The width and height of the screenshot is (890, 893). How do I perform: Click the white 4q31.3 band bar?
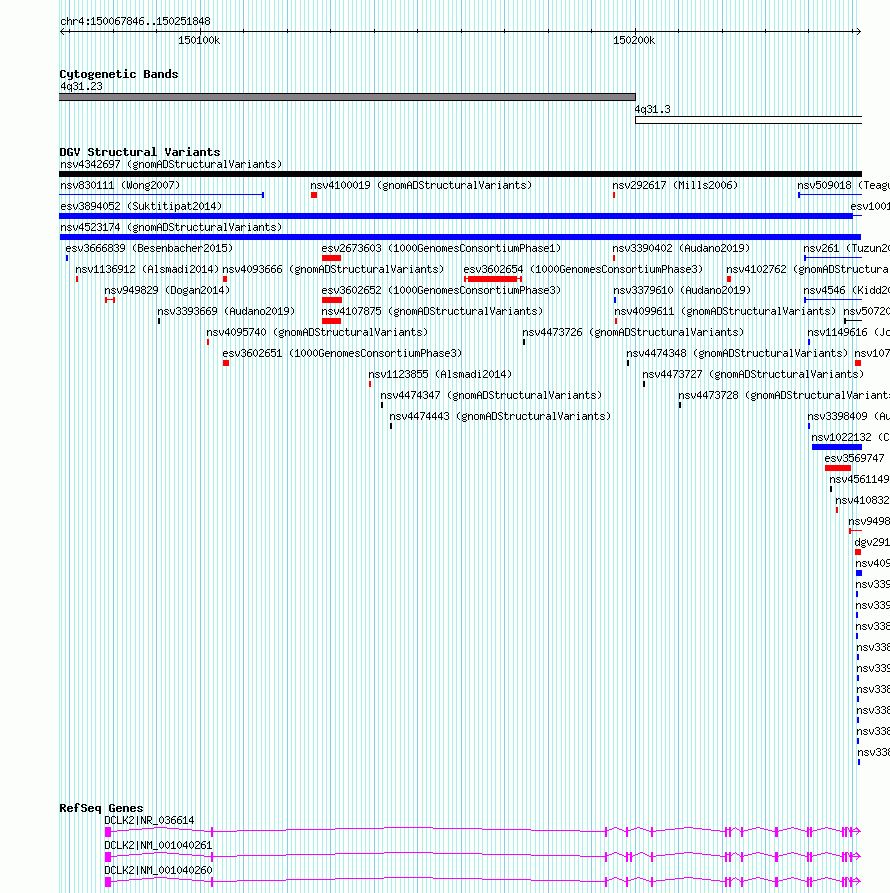click(x=749, y=120)
